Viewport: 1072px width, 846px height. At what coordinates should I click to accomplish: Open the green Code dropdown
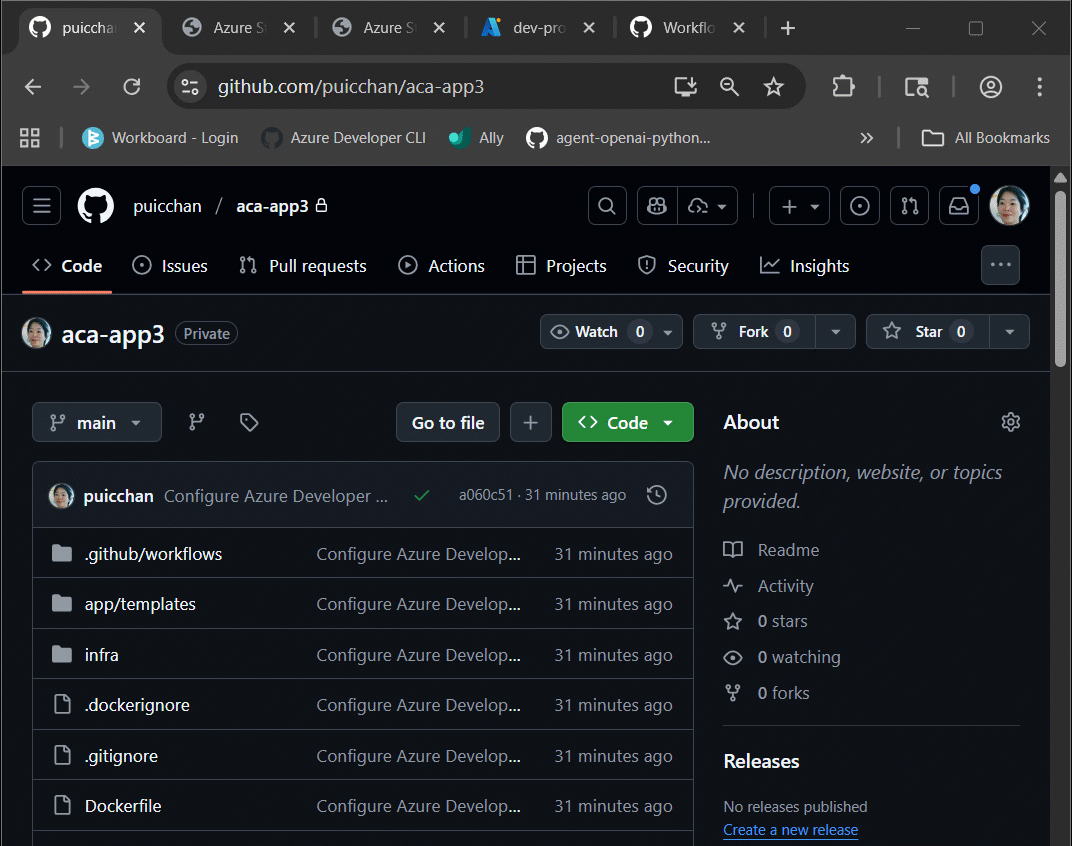(627, 422)
